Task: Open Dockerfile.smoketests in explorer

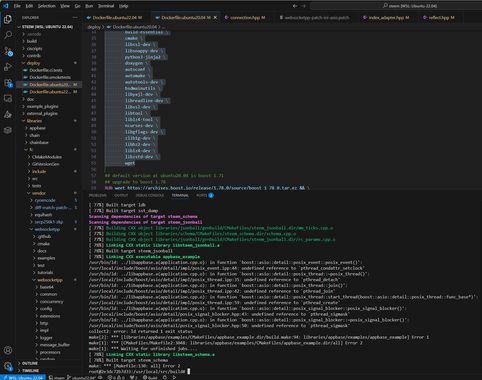Action: pos(50,77)
